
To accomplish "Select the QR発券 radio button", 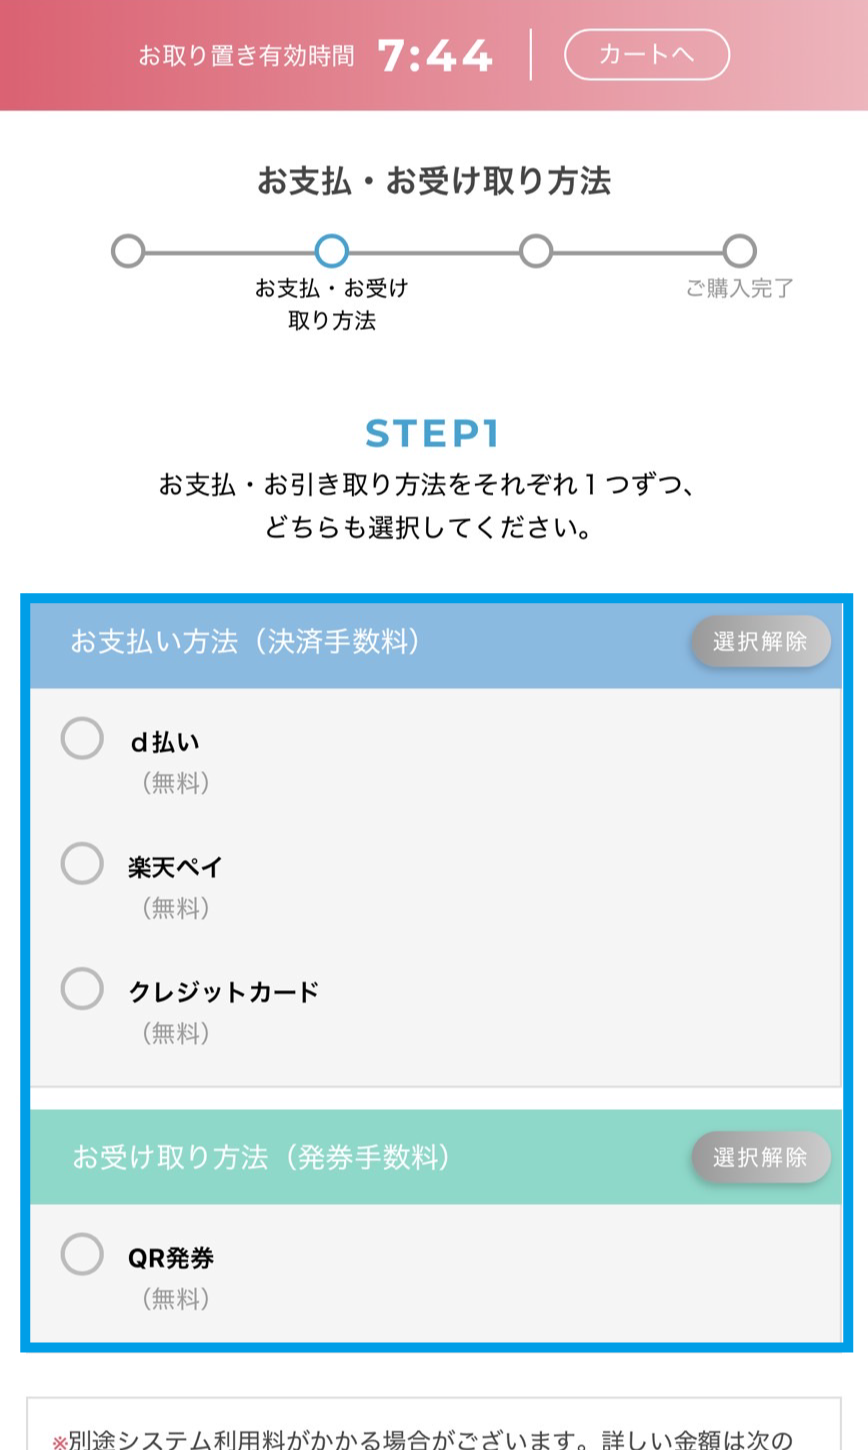I will click(82, 1254).
